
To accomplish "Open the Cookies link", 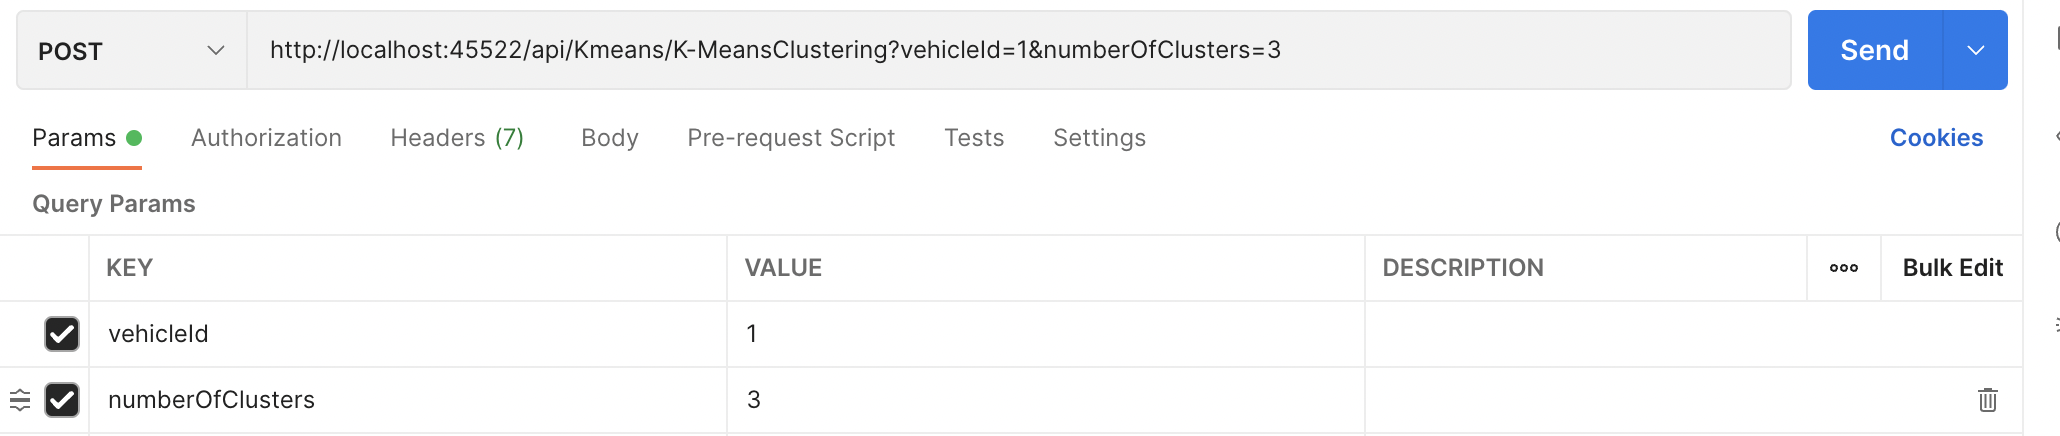I will pos(1936,138).
